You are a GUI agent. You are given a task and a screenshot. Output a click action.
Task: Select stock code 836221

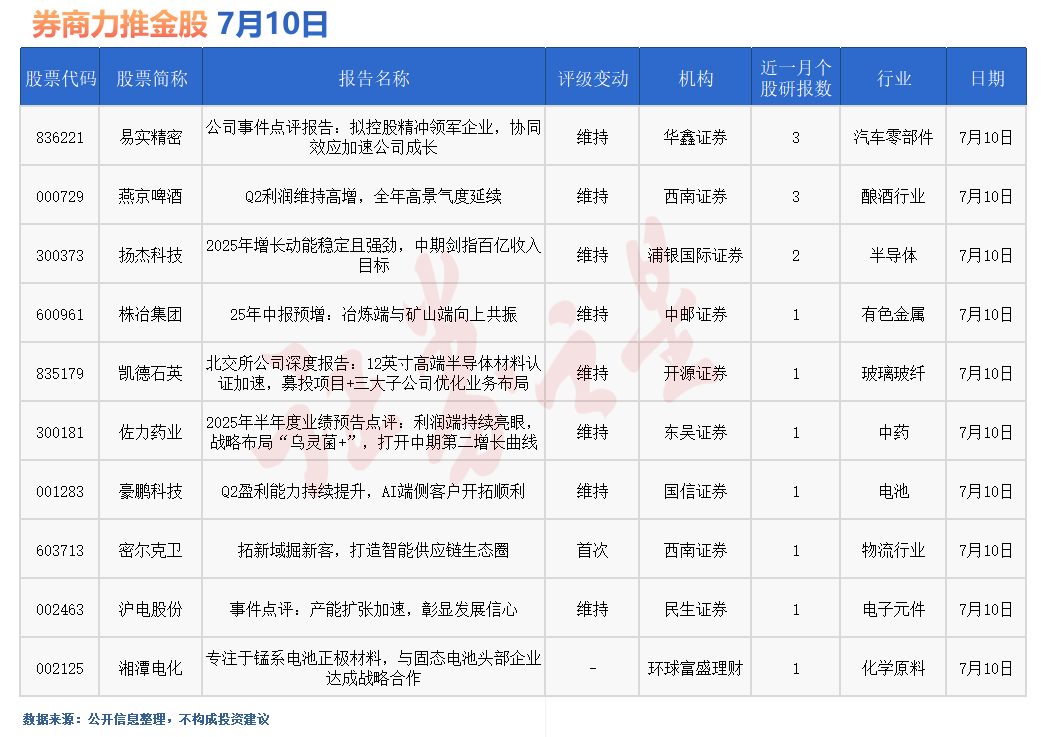click(x=60, y=138)
